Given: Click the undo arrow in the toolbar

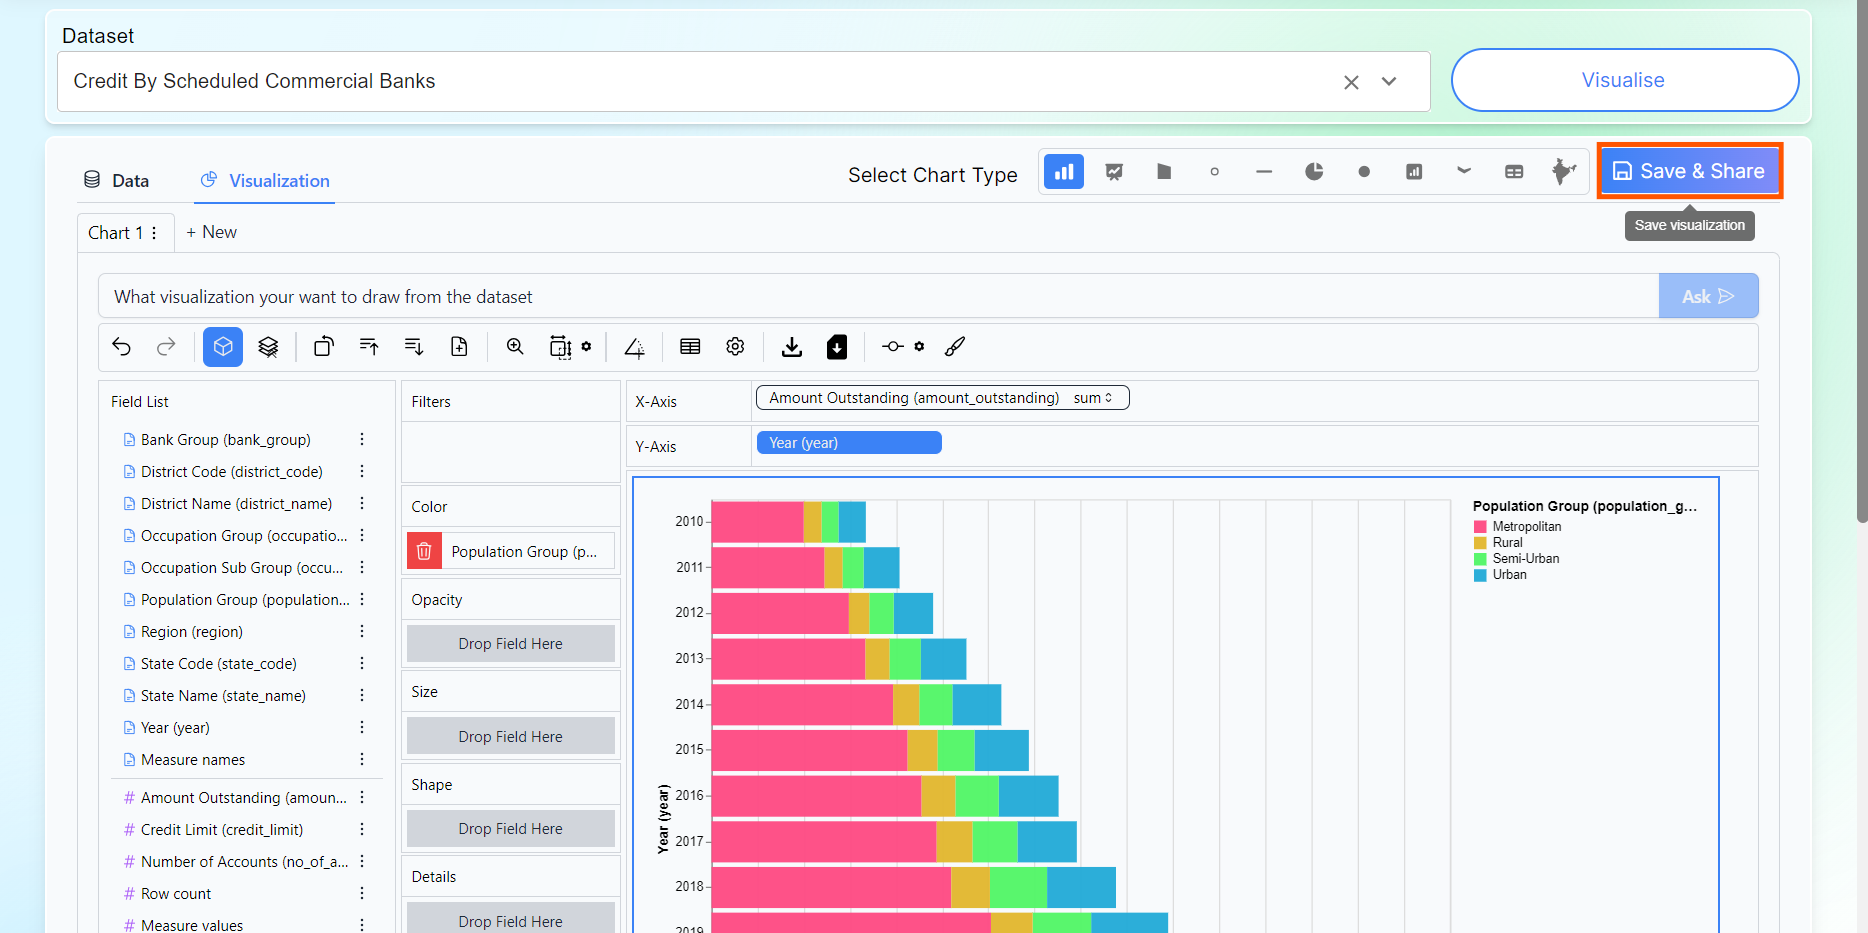Looking at the screenshot, I should tap(122, 347).
